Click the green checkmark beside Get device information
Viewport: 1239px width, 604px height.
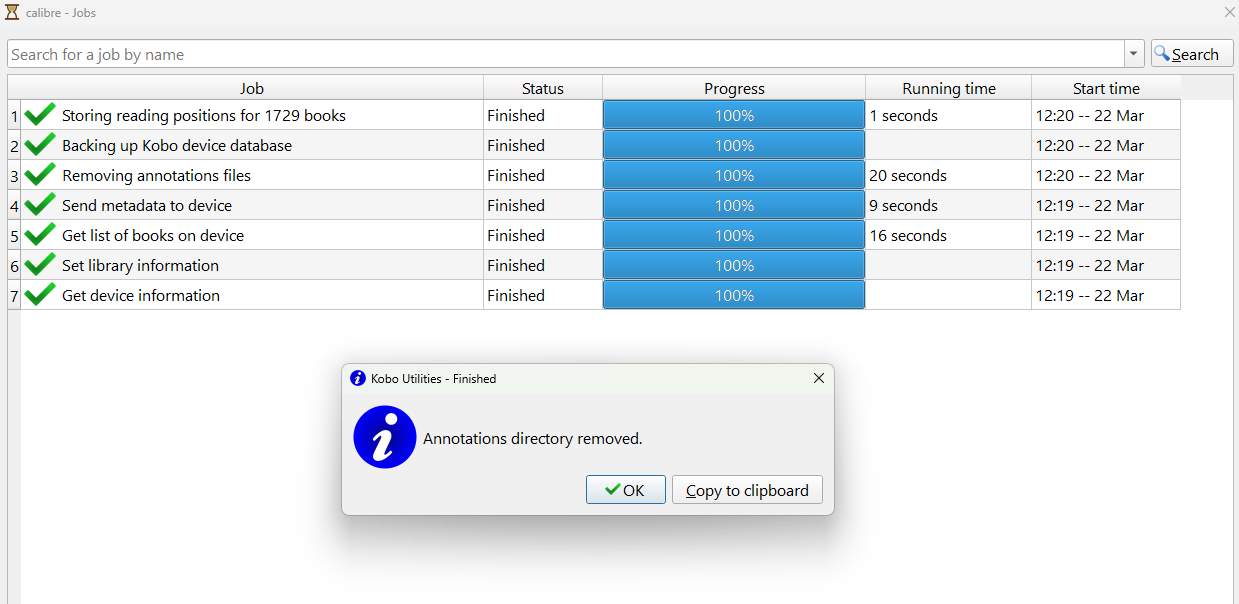pos(40,295)
